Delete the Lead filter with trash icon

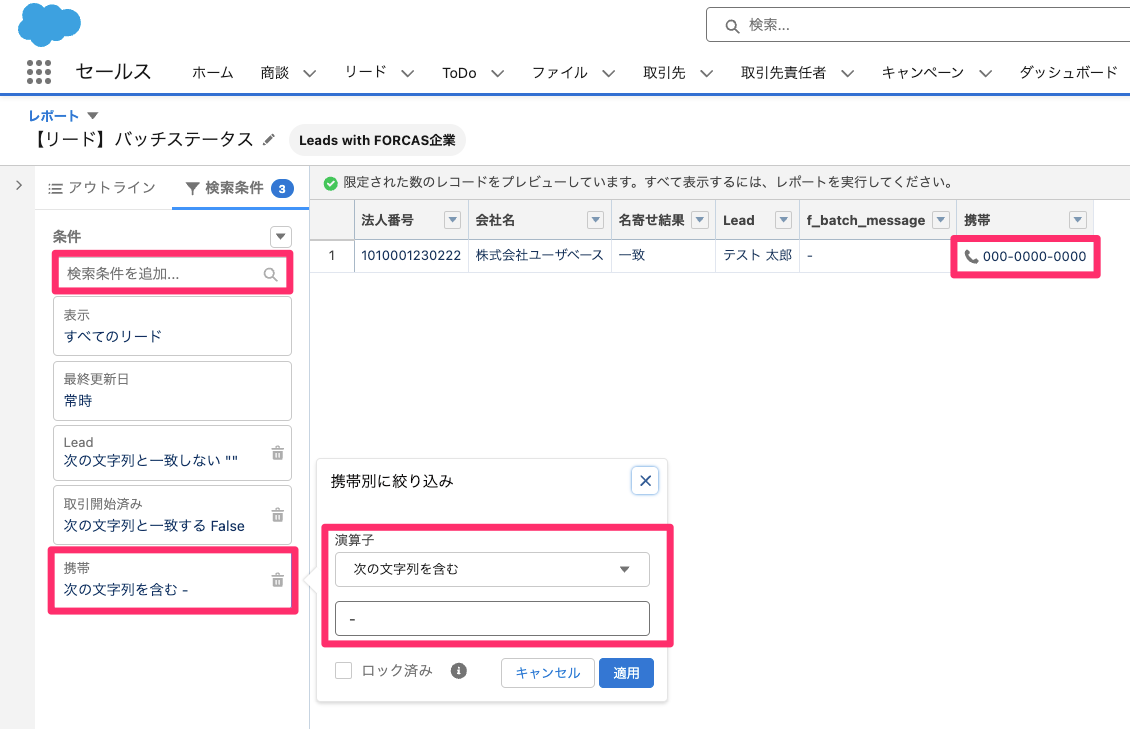point(278,453)
